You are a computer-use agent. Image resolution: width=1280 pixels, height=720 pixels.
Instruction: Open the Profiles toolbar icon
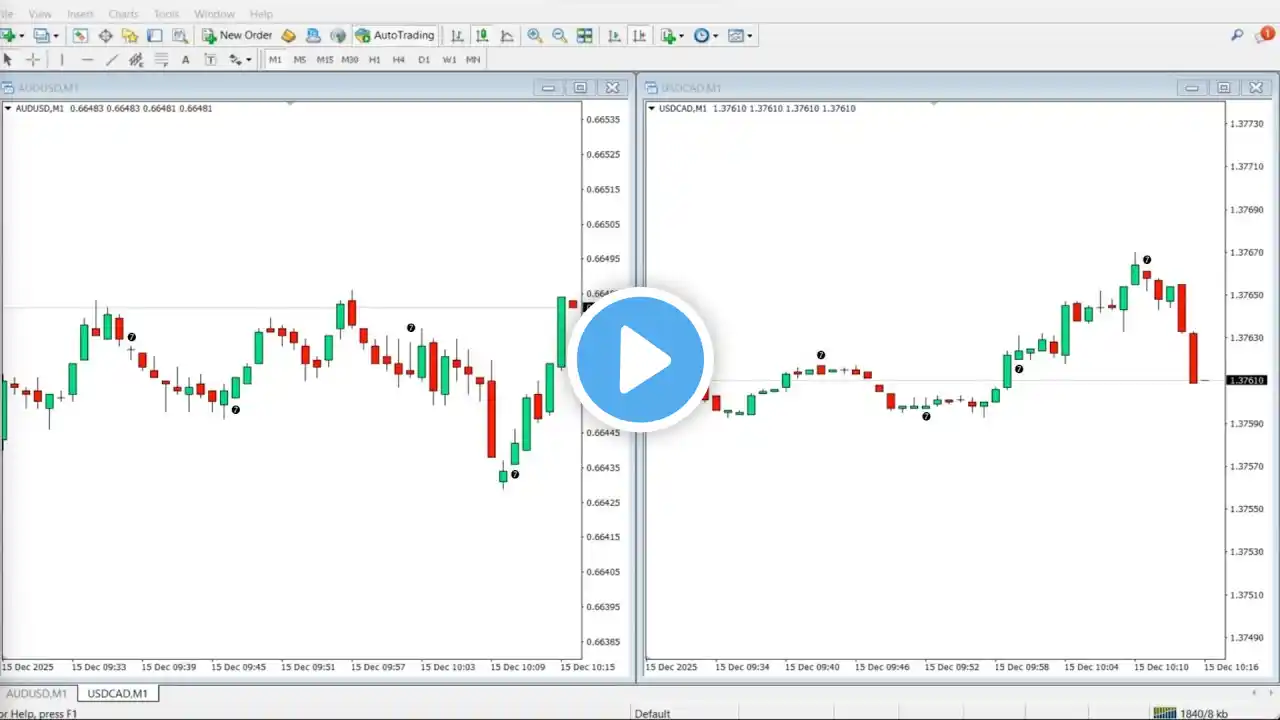tap(41, 35)
